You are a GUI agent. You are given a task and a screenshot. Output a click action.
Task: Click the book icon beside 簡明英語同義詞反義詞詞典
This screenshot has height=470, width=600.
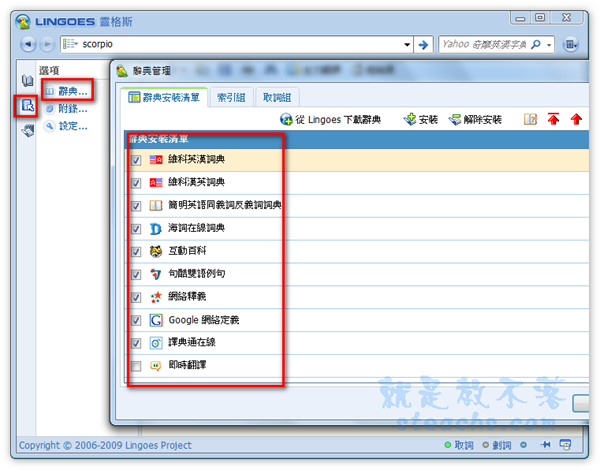[156, 206]
